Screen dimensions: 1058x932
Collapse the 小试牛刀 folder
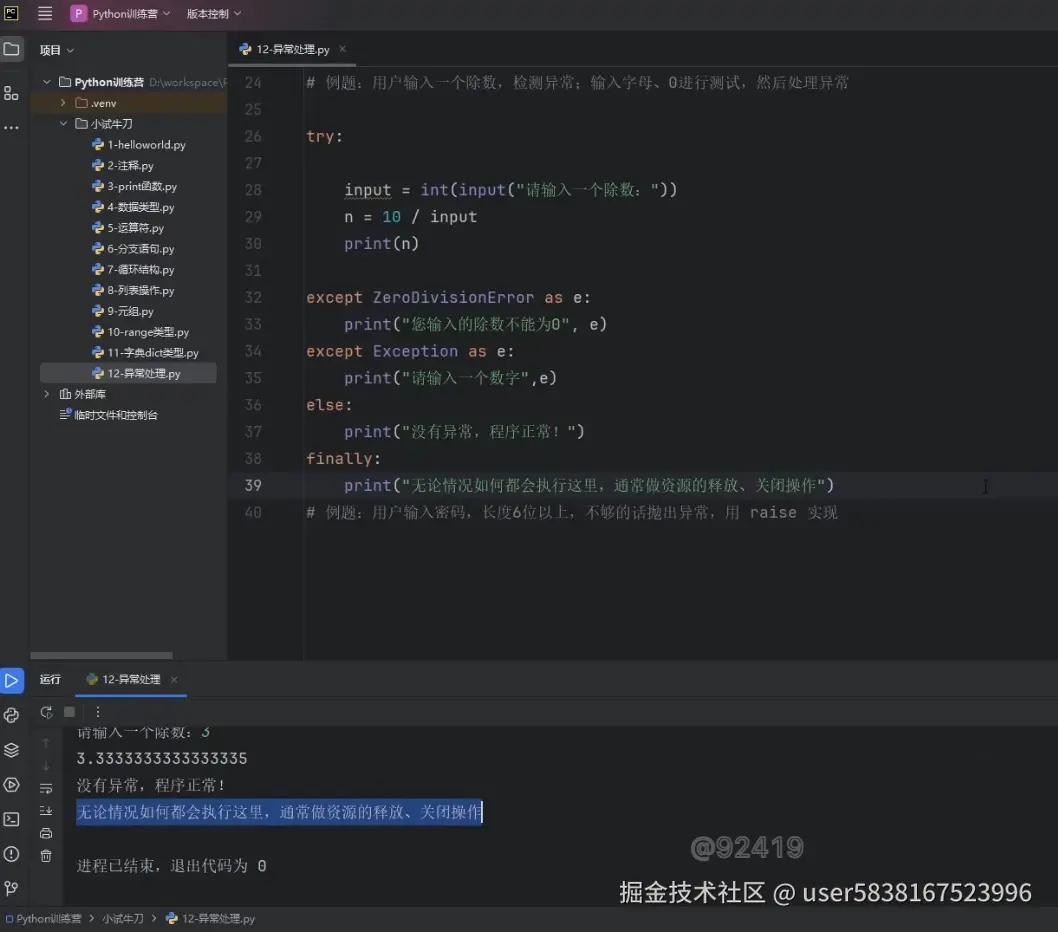click(62, 123)
